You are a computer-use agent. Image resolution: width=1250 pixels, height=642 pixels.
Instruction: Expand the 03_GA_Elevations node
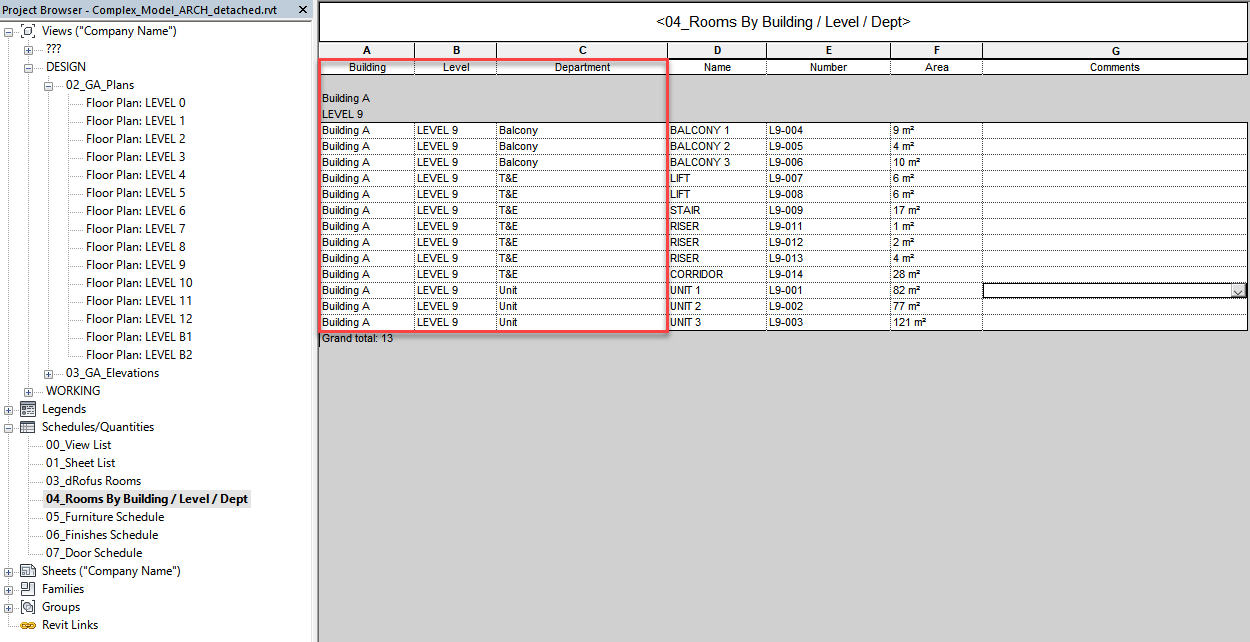coord(49,373)
